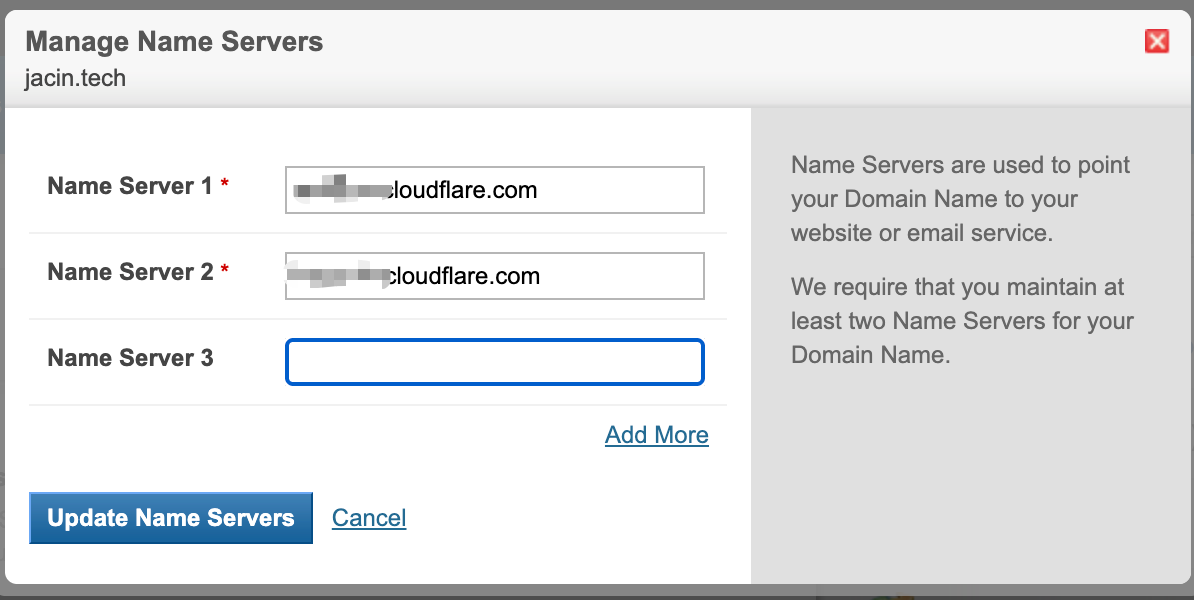Click the Name Server 2 label
This screenshot has height=600, width=1194.
pyautogui.click(x=130, y=272)
